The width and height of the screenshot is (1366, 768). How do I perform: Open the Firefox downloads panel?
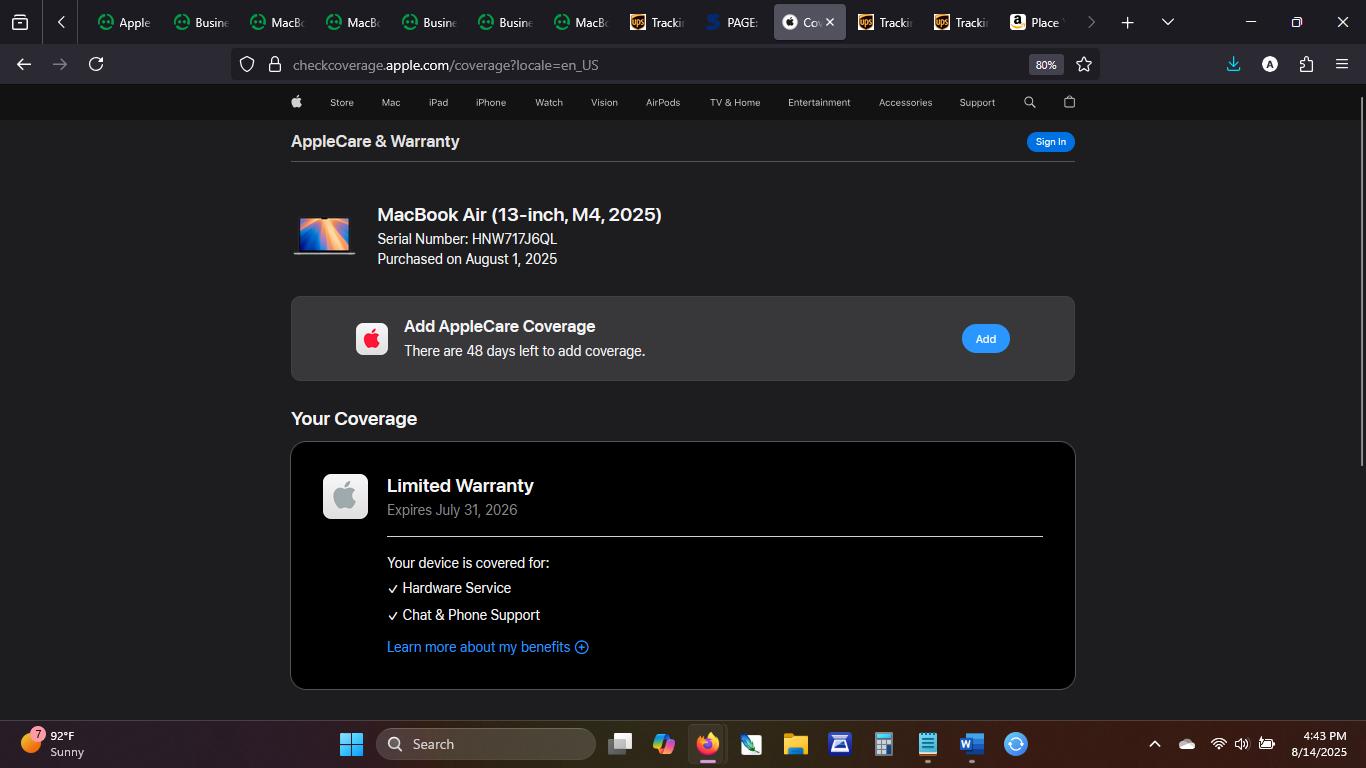1233,64
